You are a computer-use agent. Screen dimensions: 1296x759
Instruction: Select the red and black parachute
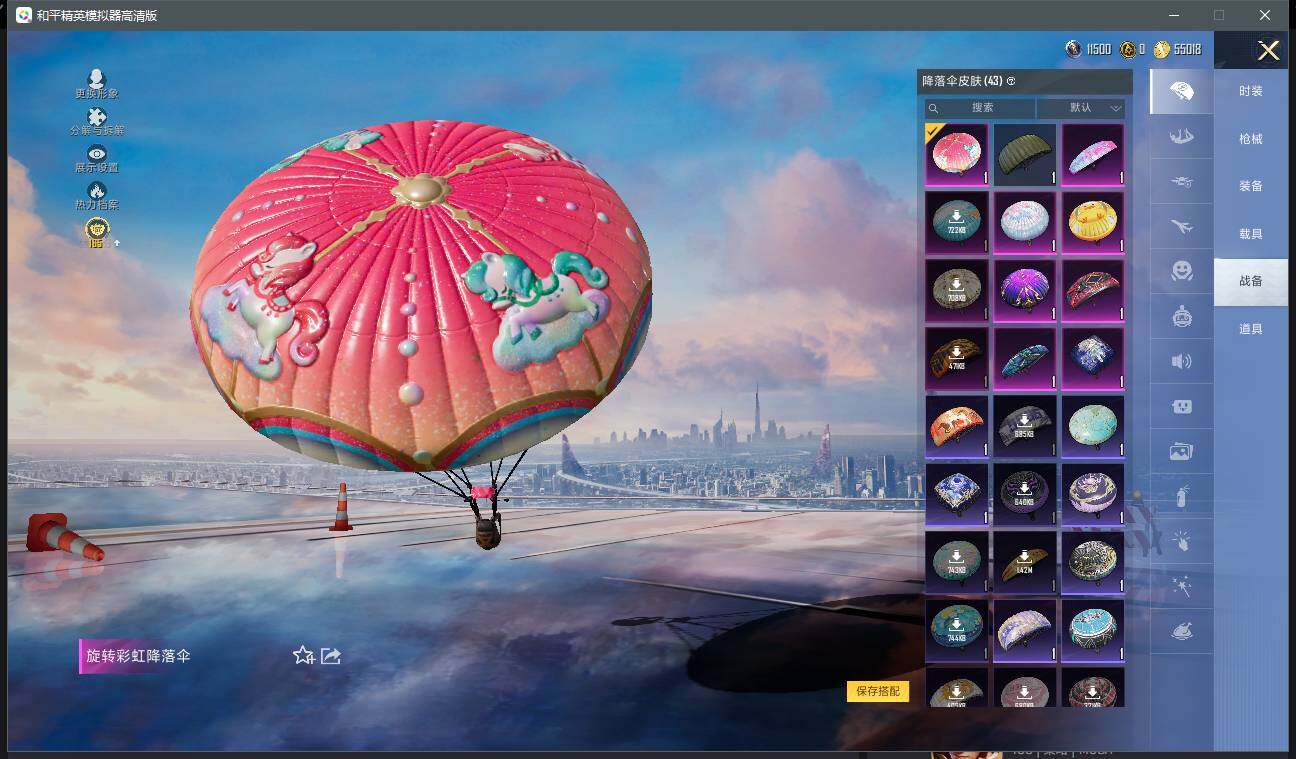coord(1093,290)
